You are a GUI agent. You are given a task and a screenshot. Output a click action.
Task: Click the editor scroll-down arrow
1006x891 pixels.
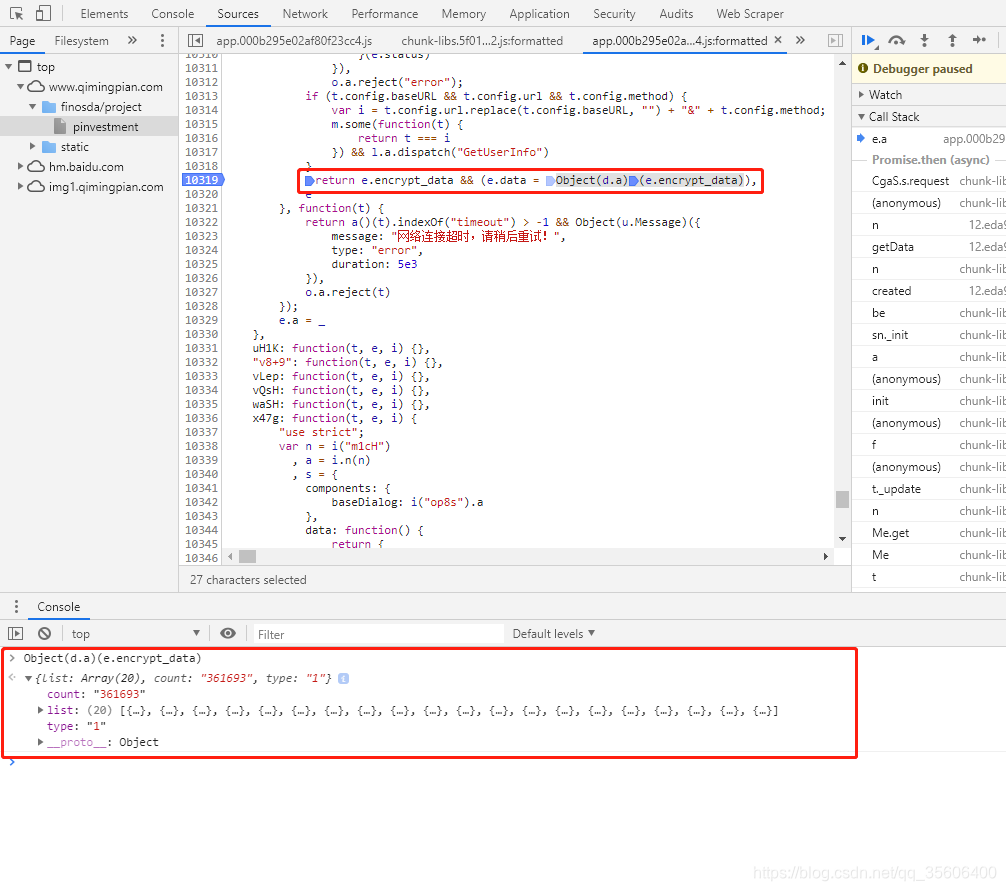tap(842, 539)
